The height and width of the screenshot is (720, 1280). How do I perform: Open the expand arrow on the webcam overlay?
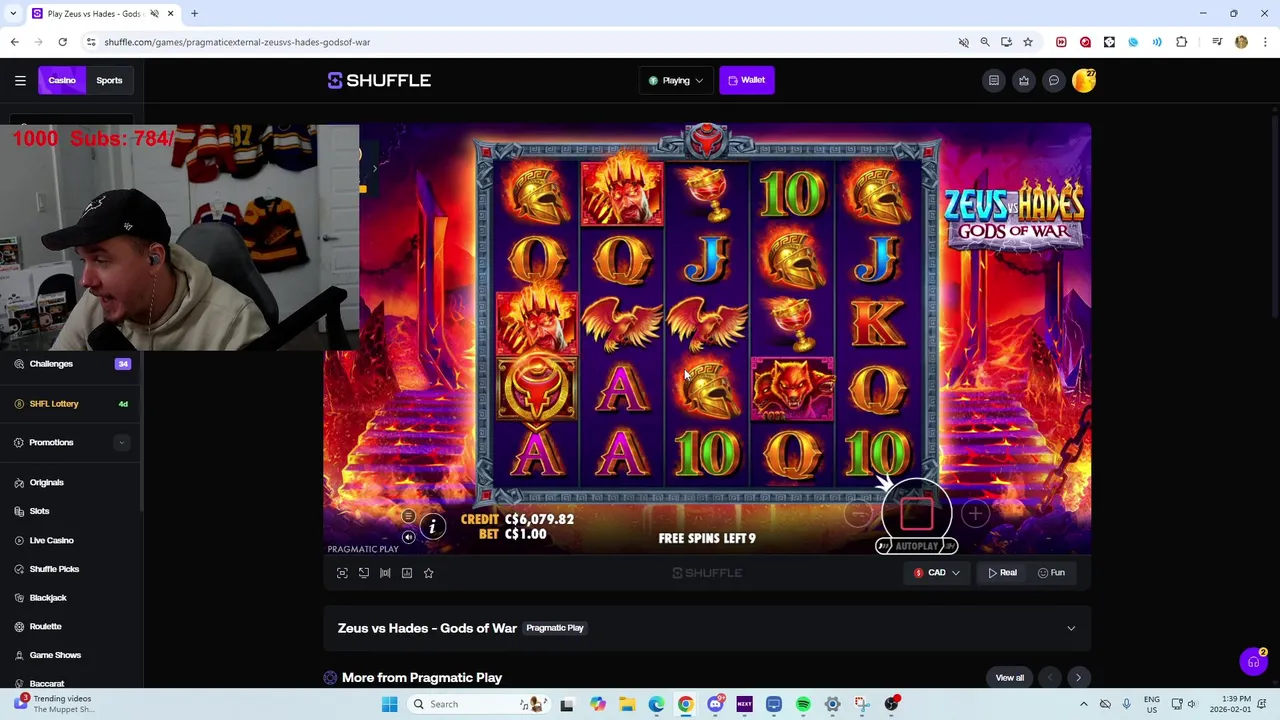coord(374,168)
